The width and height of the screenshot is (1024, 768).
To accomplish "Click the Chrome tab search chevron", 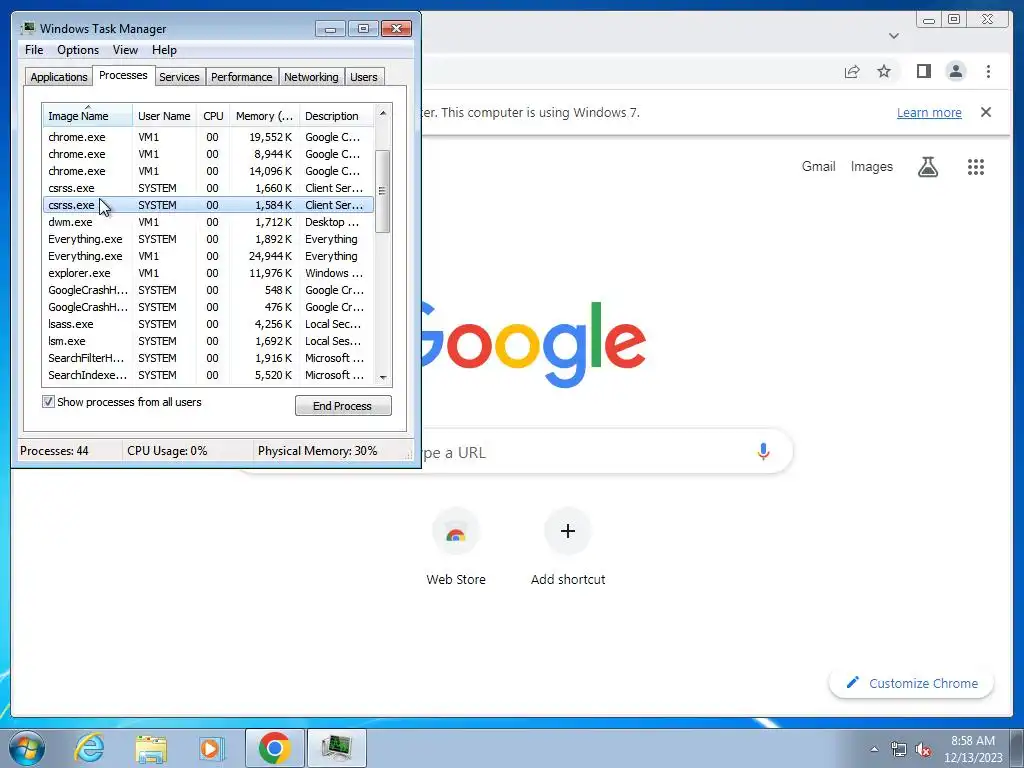I will pos(893,36).
